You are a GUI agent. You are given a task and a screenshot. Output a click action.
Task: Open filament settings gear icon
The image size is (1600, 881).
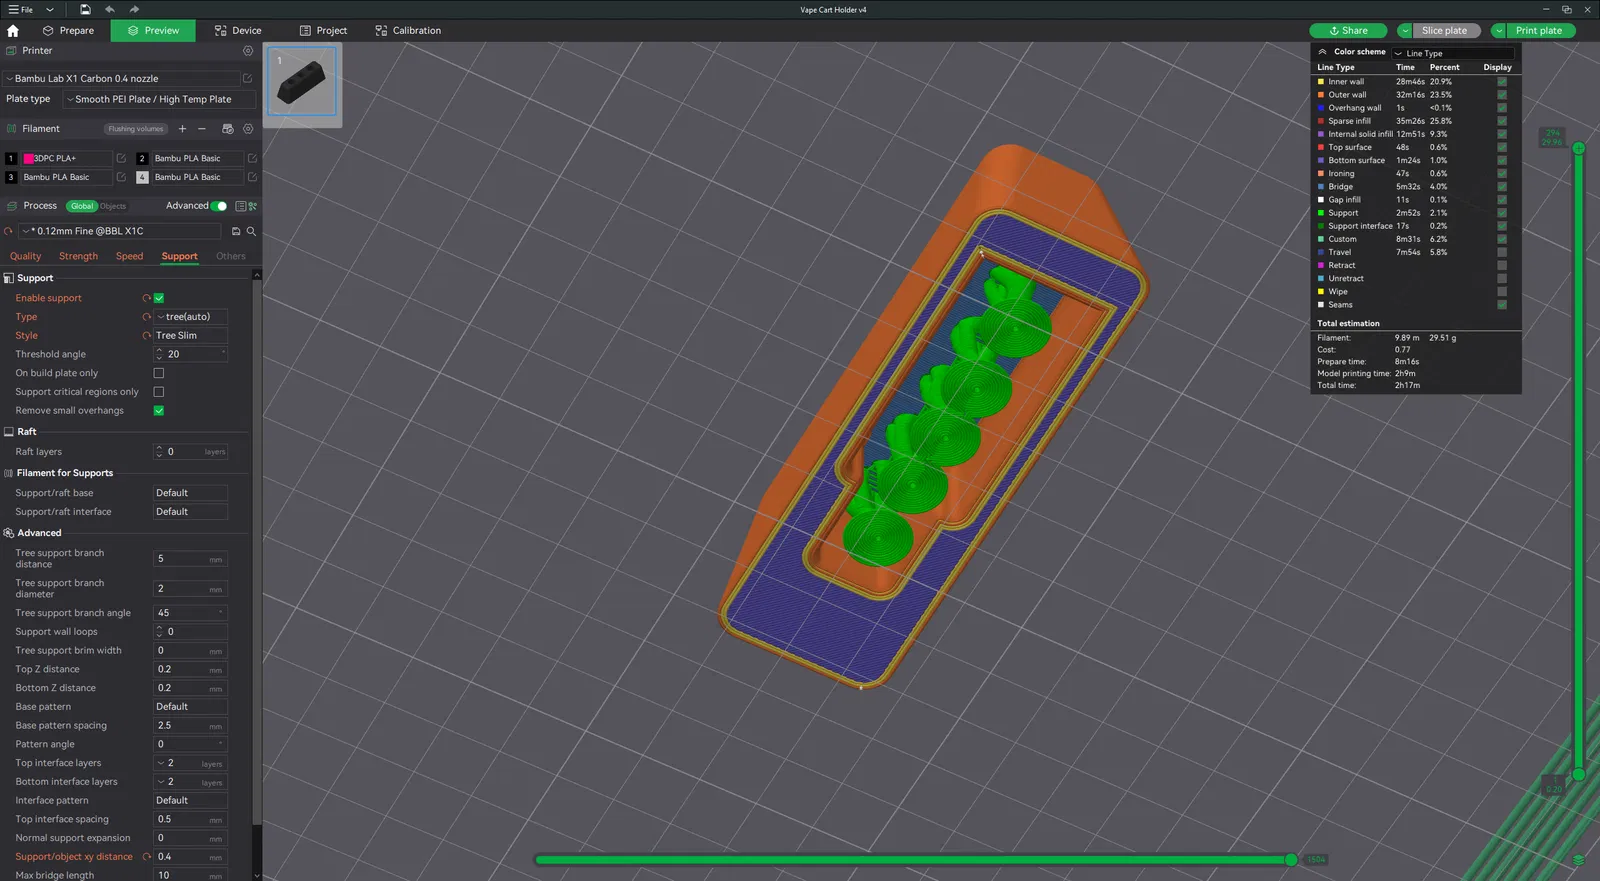(x=248, y=129)
